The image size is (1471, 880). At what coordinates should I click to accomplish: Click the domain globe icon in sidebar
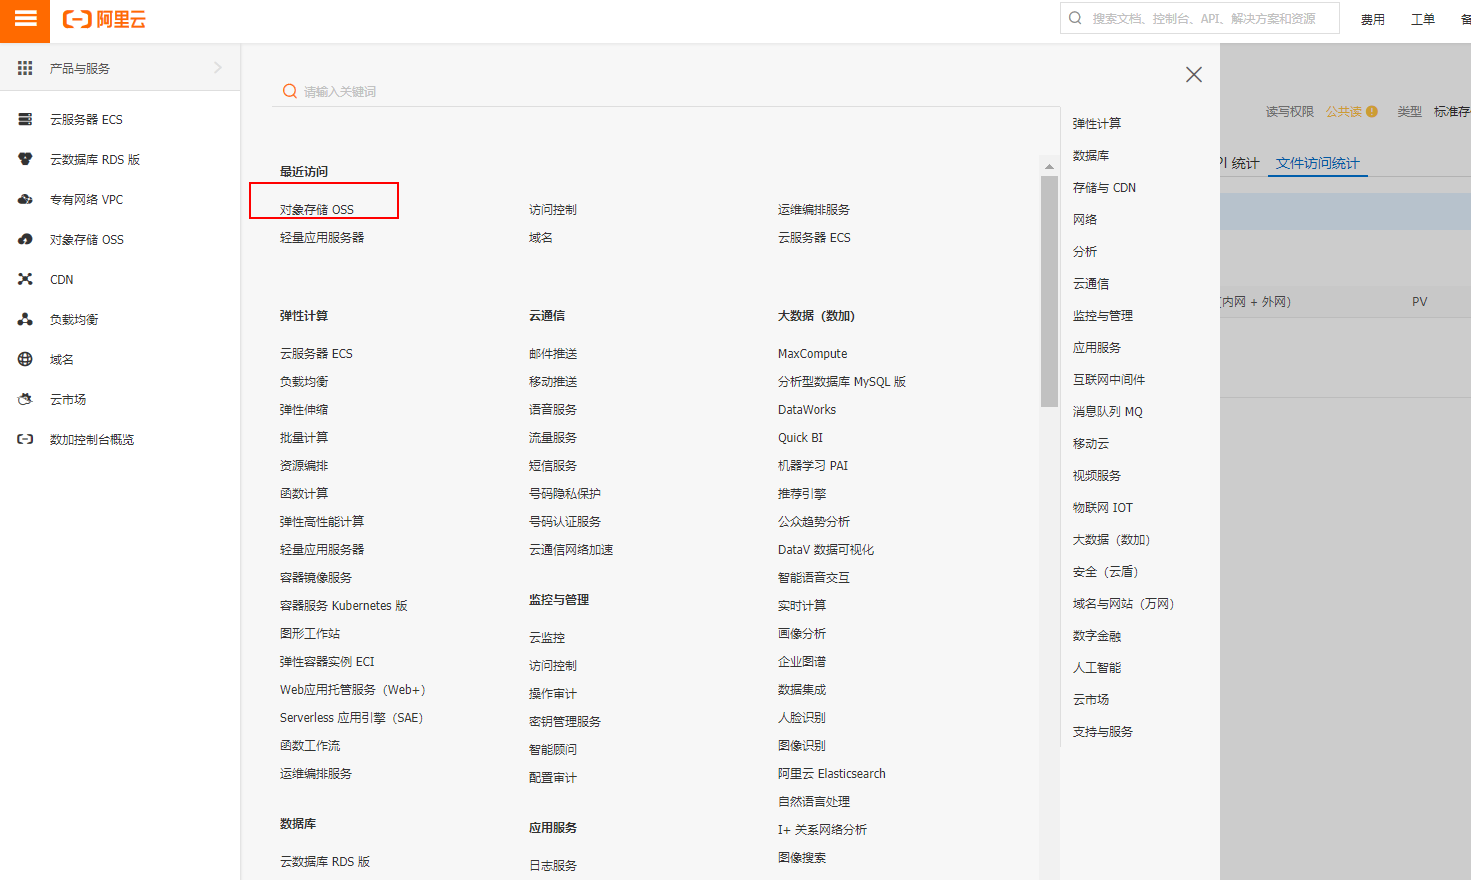pos(25,359)
